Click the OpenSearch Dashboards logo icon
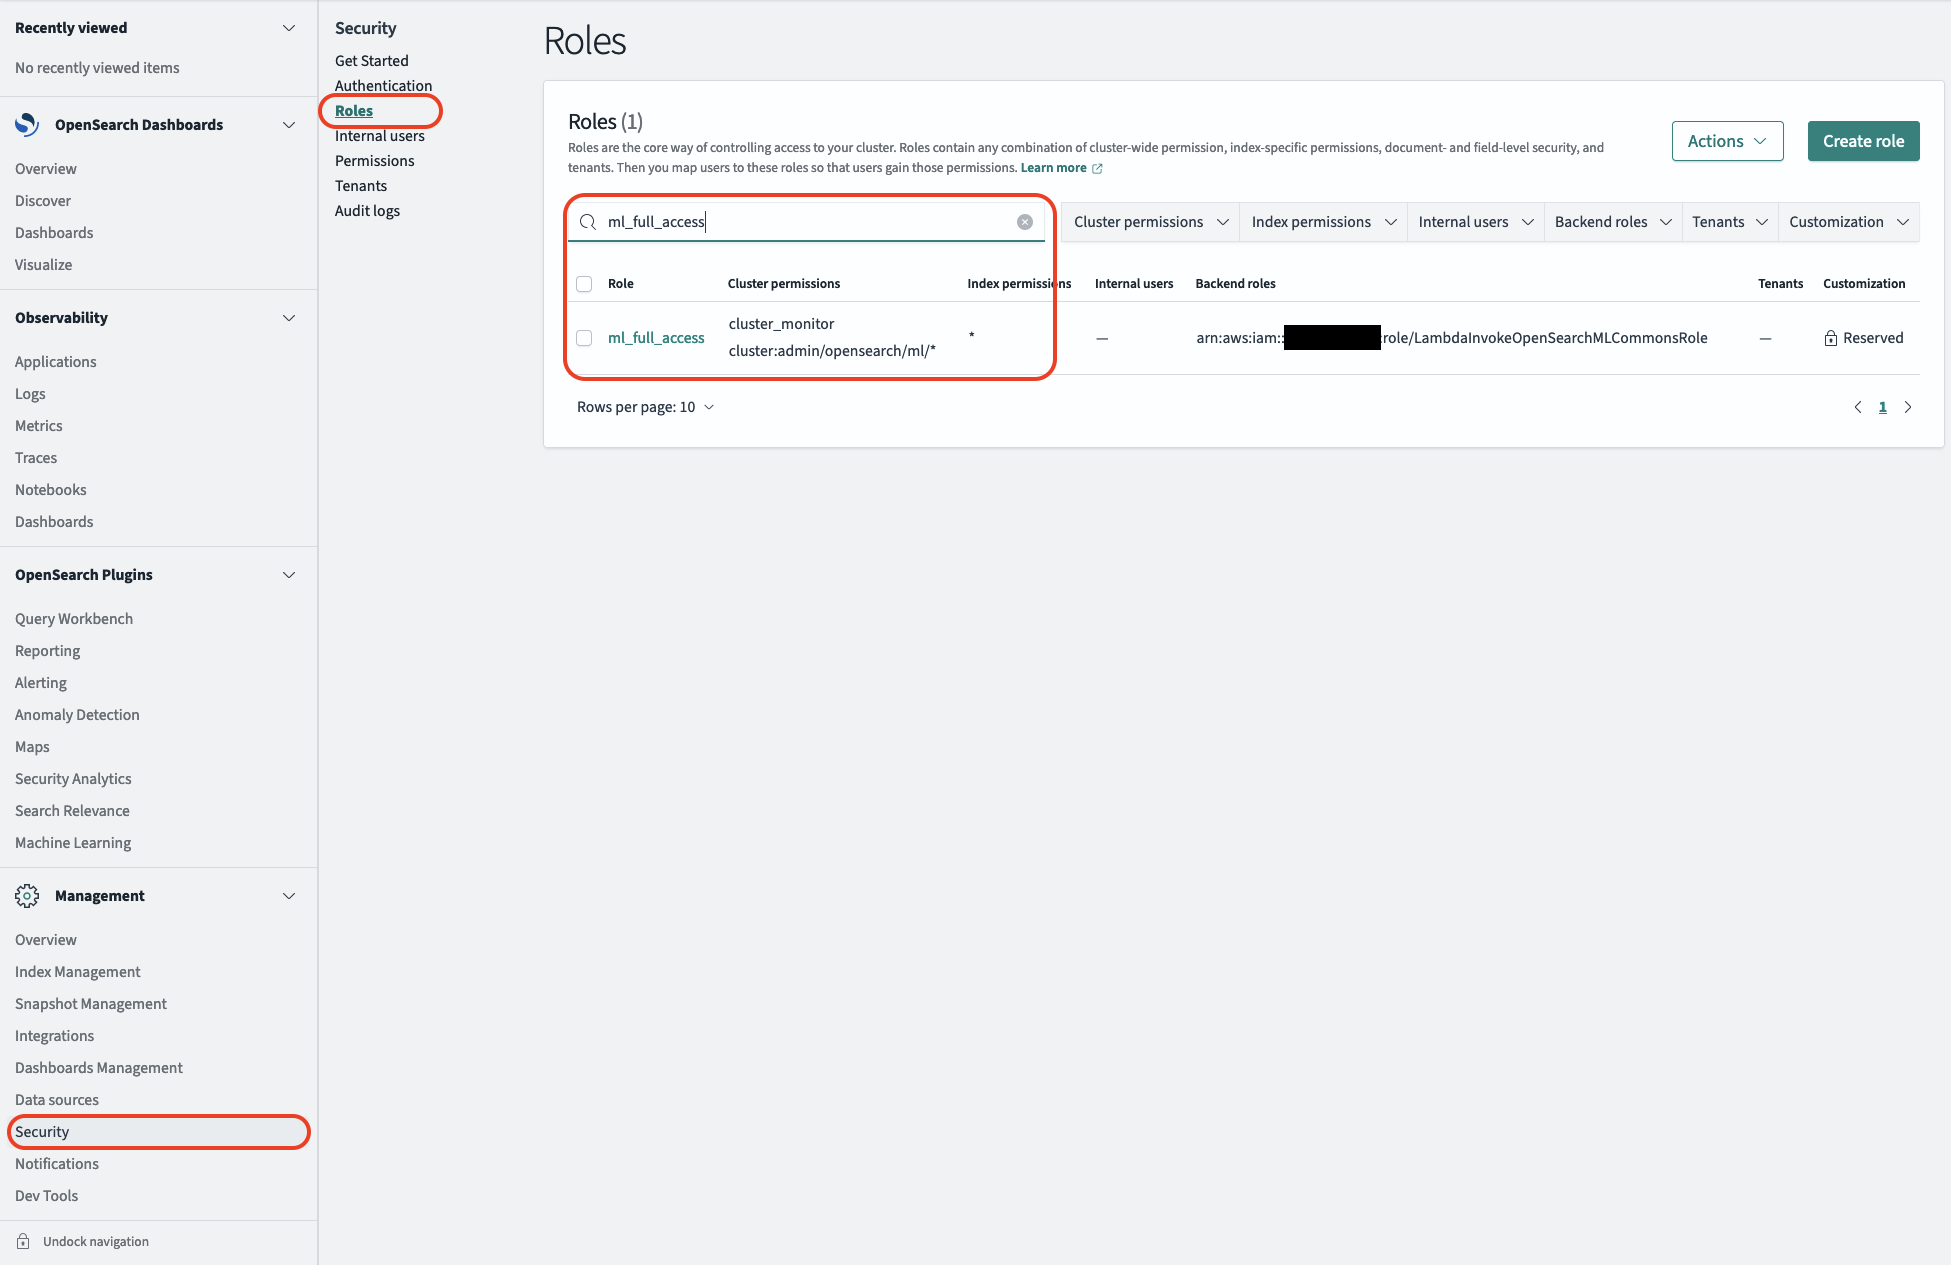Image resolution: width=1951 pixels, height=1265 pixels. click(x=27, y=125)
